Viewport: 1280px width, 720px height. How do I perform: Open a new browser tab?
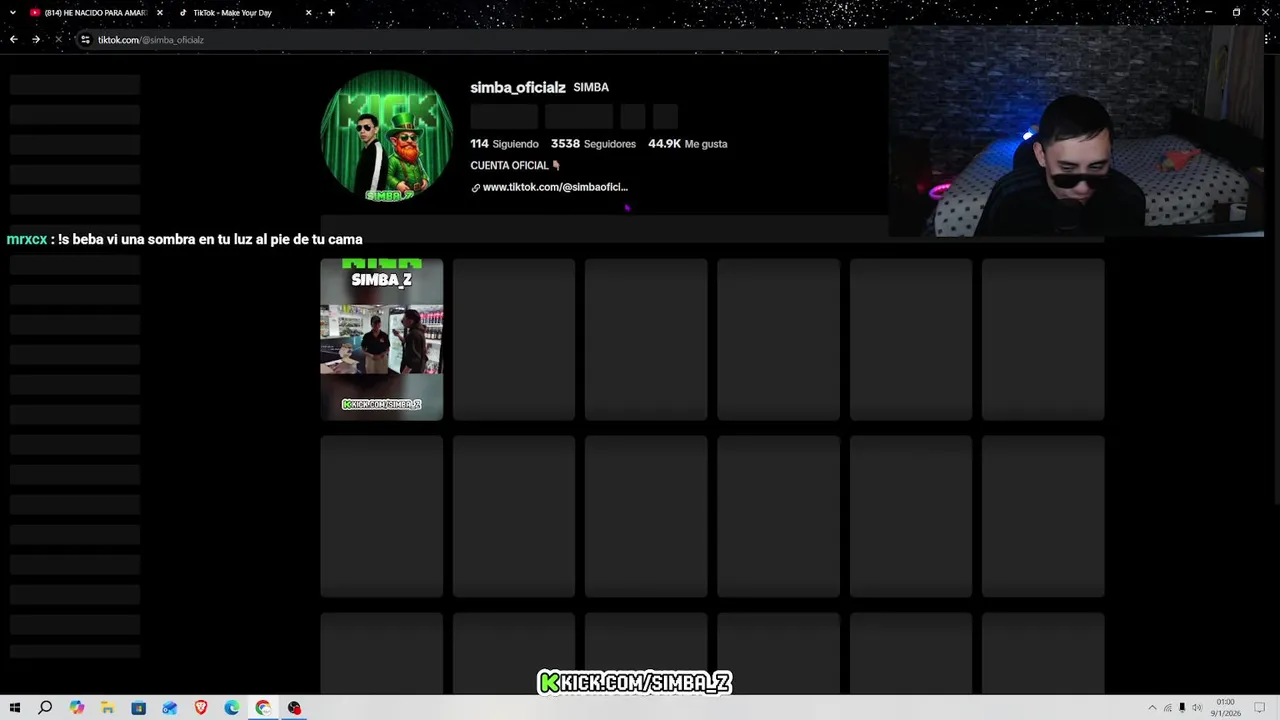pyautogui.click(x=331, y=13)
